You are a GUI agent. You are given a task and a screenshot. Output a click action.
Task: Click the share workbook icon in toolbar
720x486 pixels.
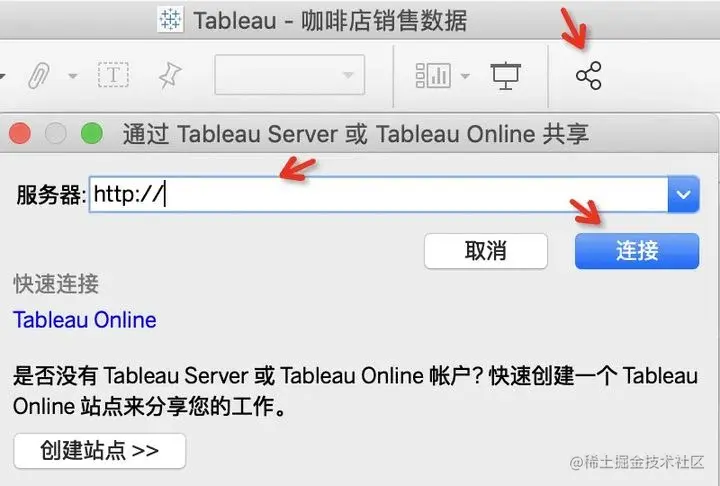tap(588, 75)
